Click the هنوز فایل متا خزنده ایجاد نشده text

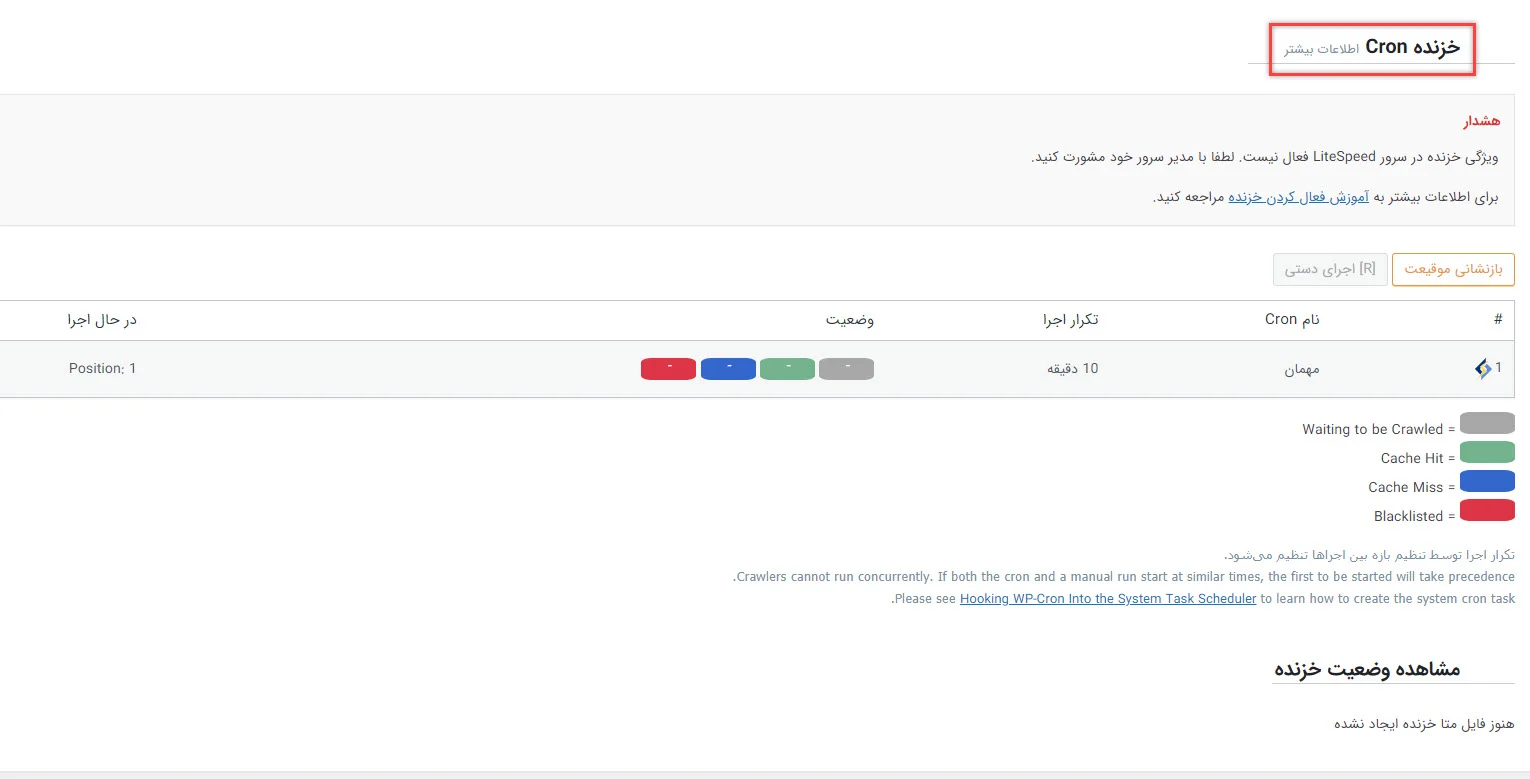pyautogui.click(x=1425, y=723)
